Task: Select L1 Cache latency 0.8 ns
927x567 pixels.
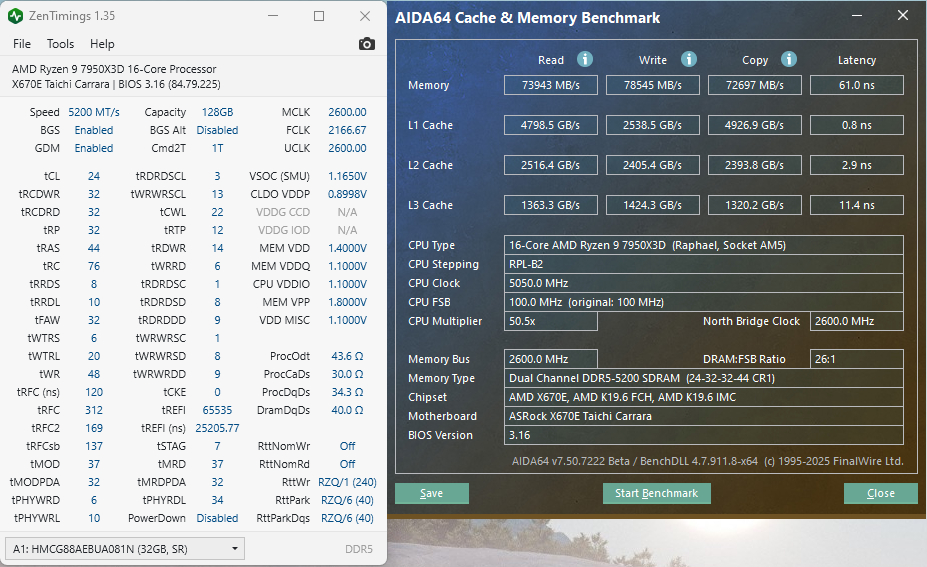Action: (x=857, y=125)
